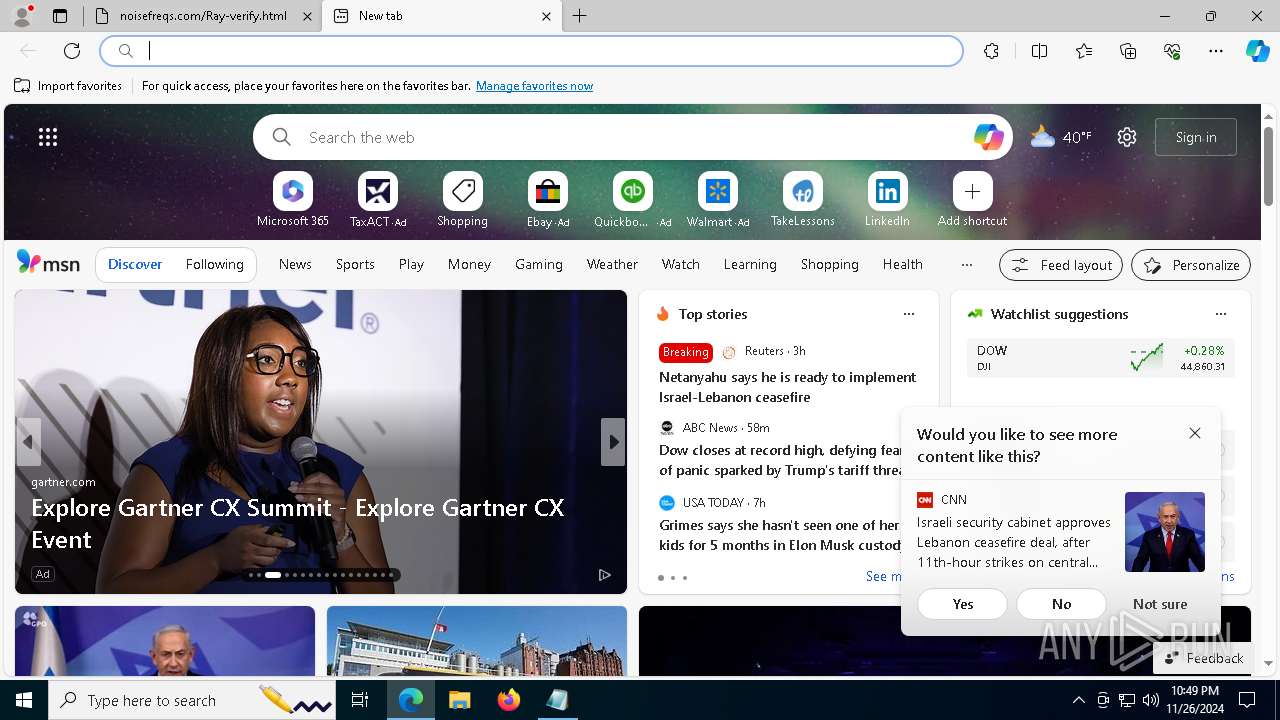Open the Shopping shortcut tile

pos(462,200)
